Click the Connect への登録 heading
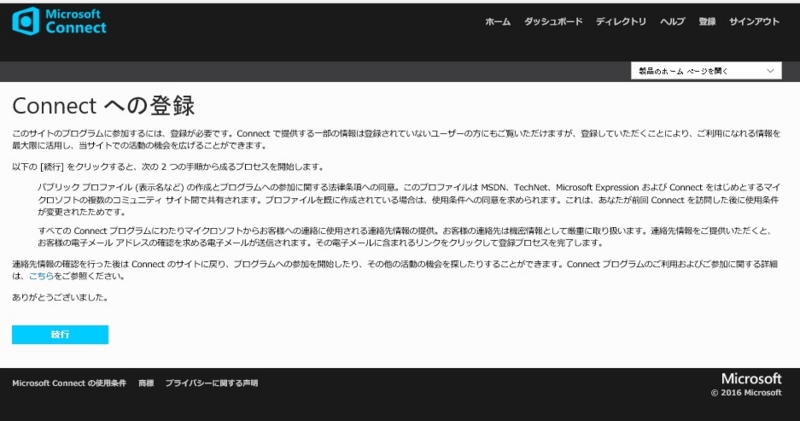Image resolution: width=800 pixels, height=421 pixels. [104, 106]
